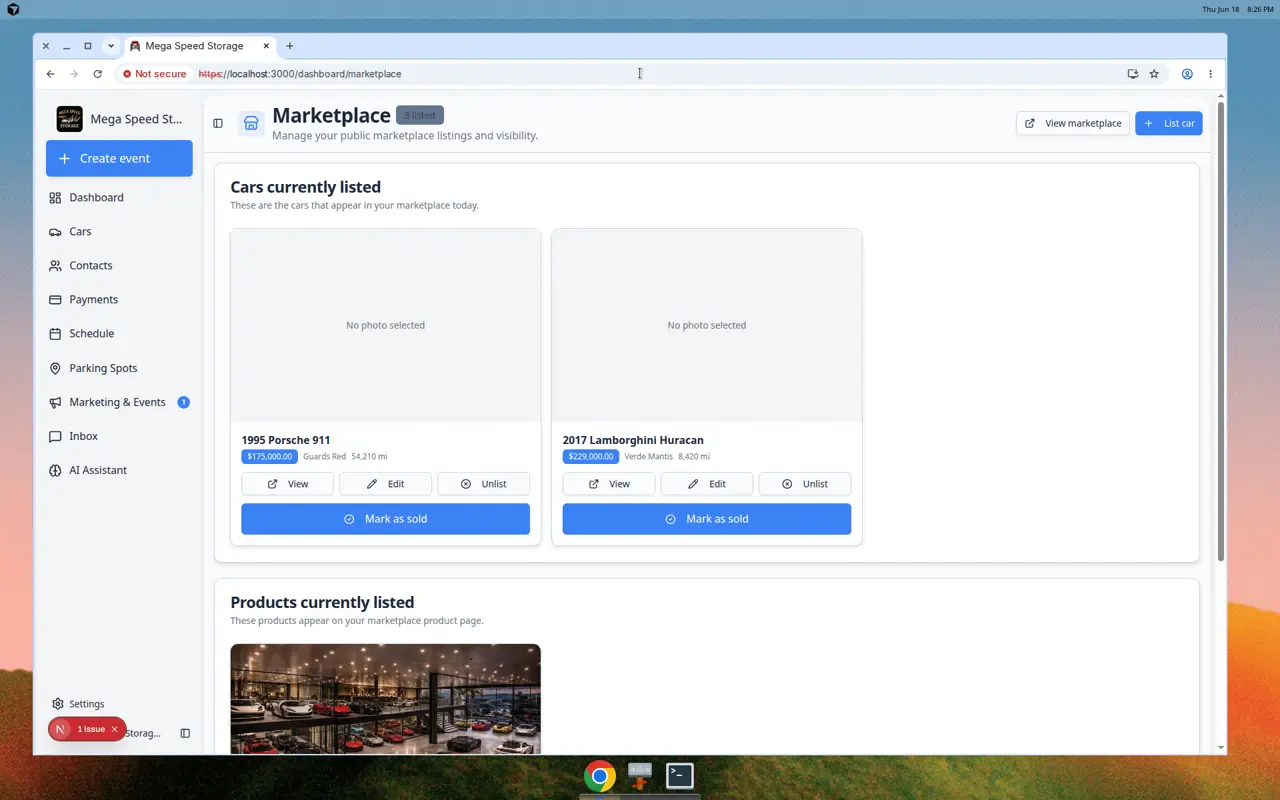Open the terminal from the taskbar

pos(680,776)
